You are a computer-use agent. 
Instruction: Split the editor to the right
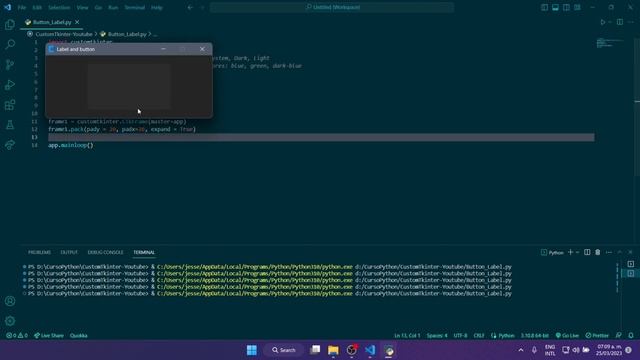pyautogui.click(x=620, y=22)
